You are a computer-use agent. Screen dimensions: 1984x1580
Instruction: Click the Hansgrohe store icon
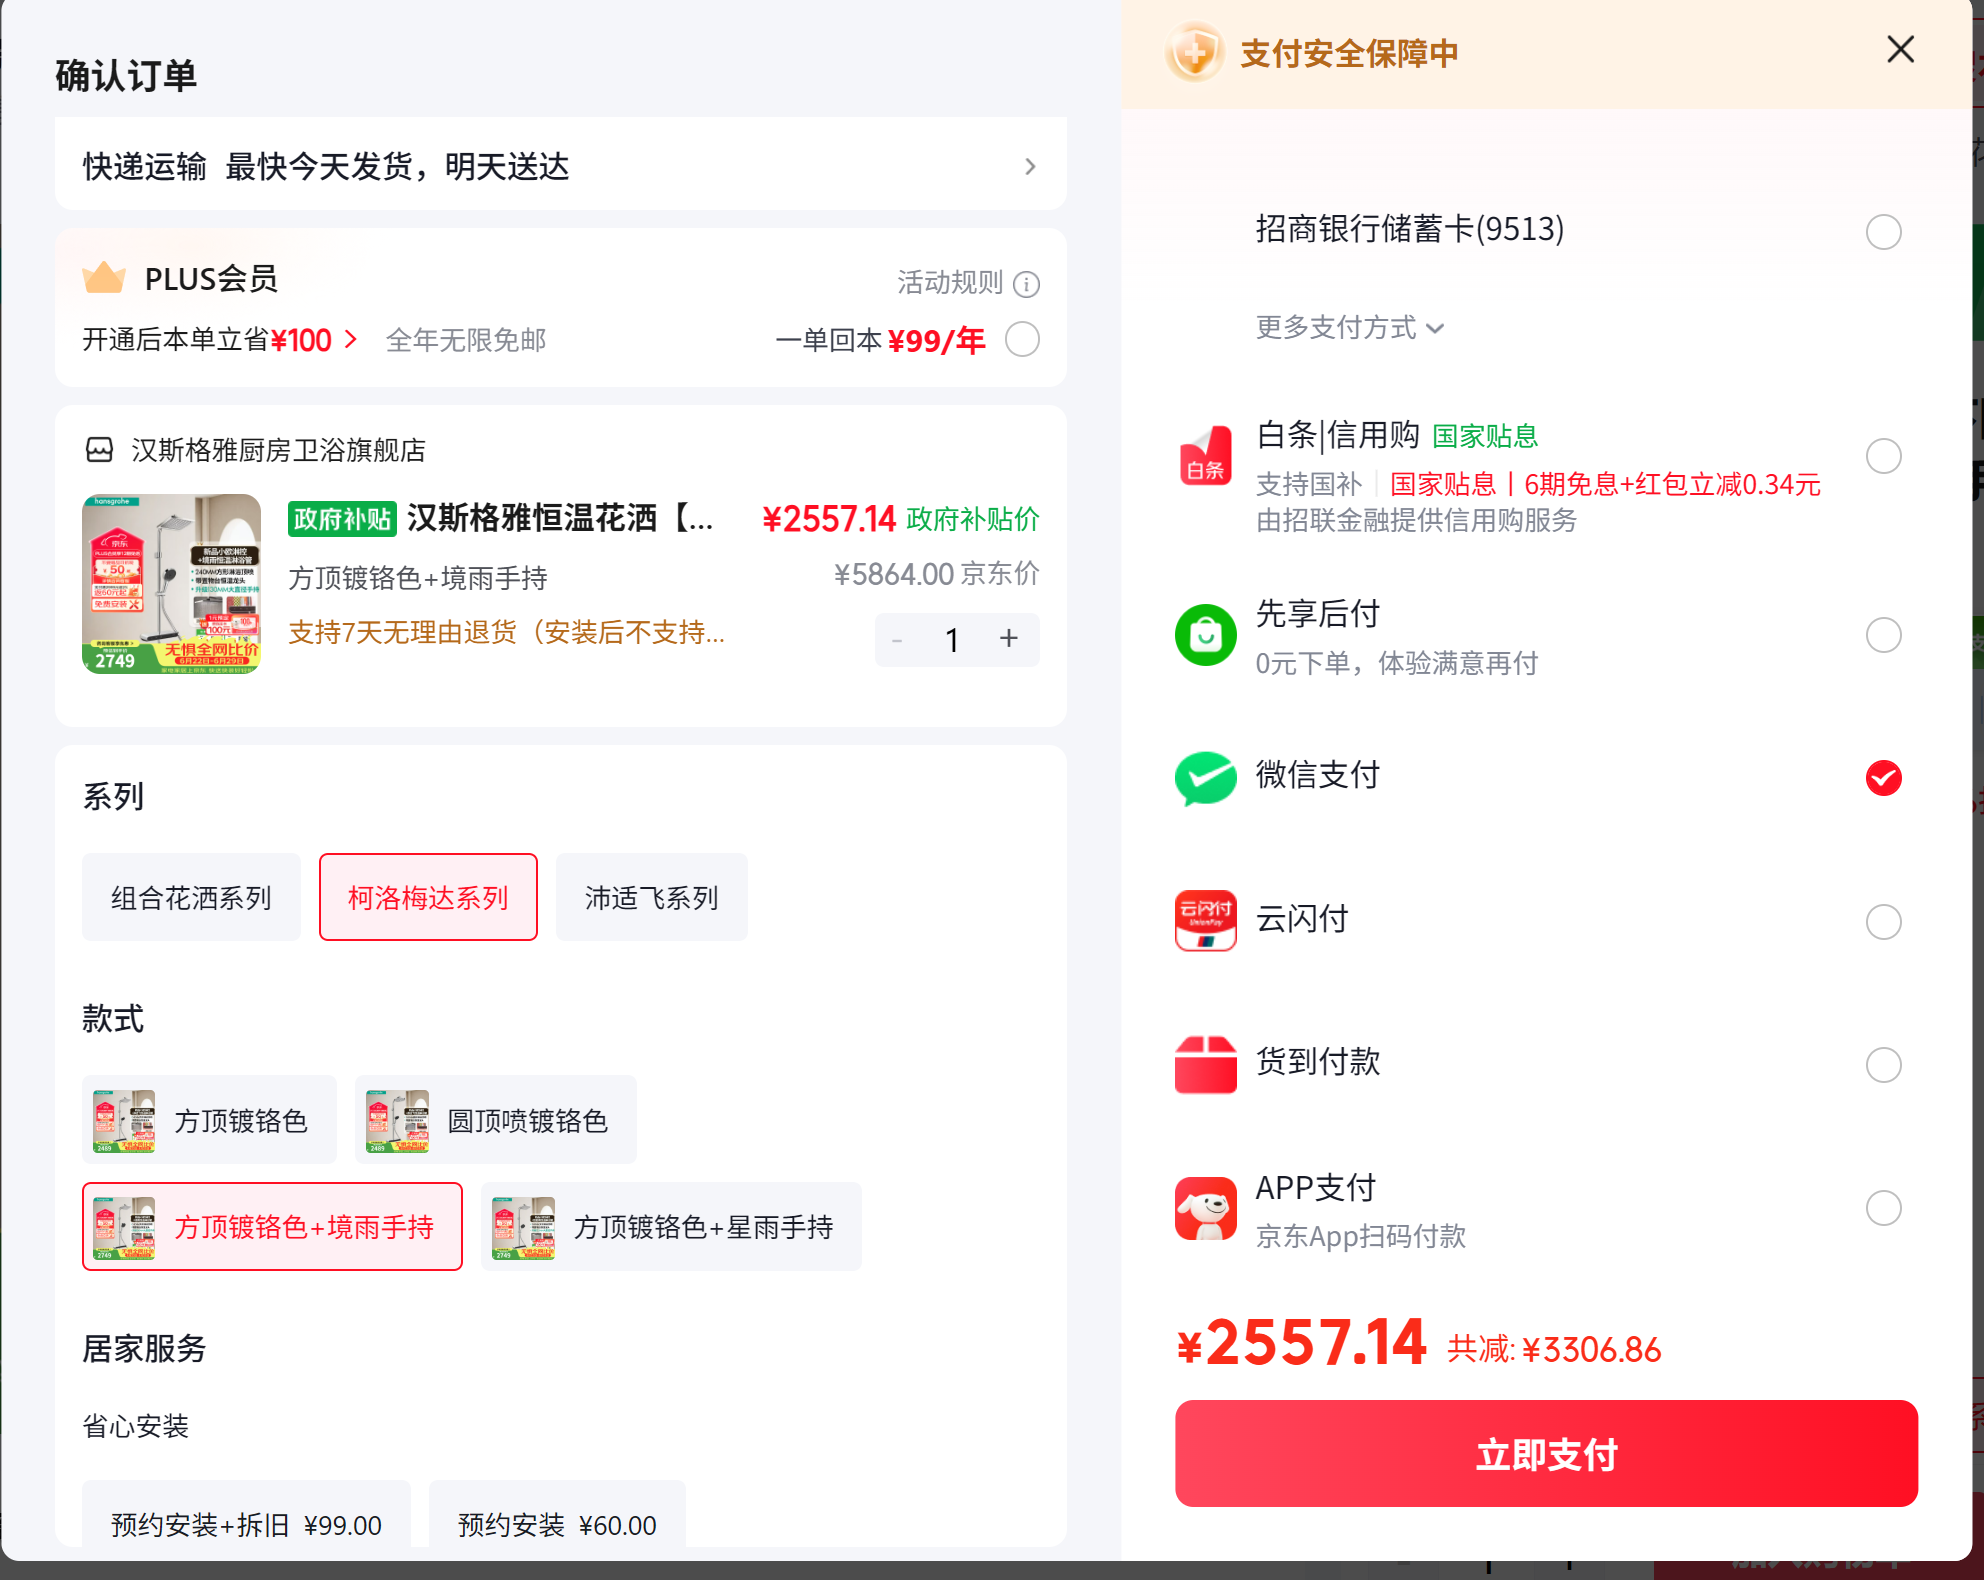(x=99, y=450)
